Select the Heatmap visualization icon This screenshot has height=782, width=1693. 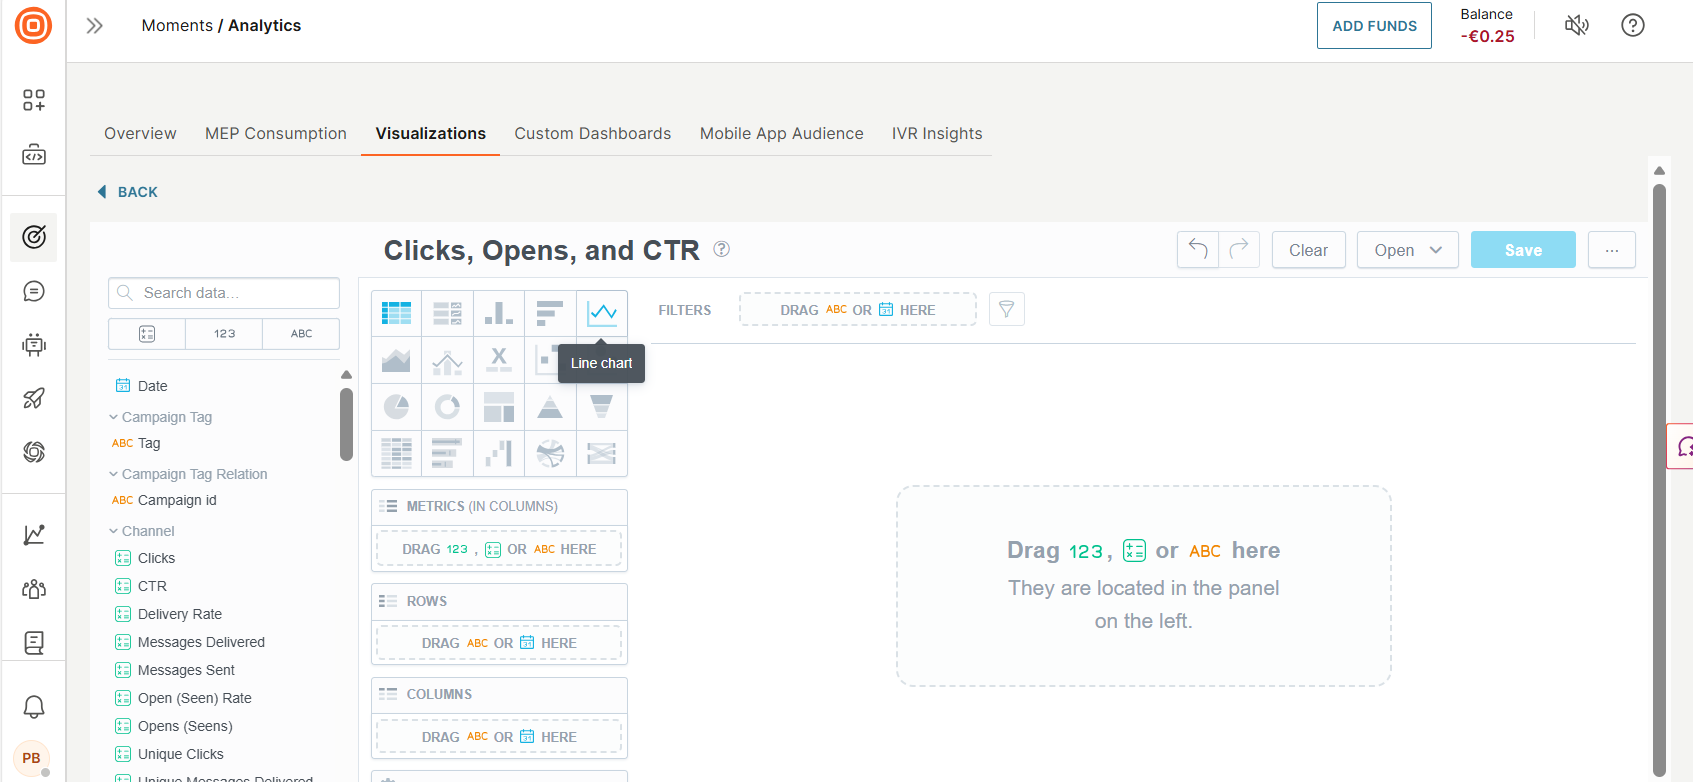click(x=397, y=453)
